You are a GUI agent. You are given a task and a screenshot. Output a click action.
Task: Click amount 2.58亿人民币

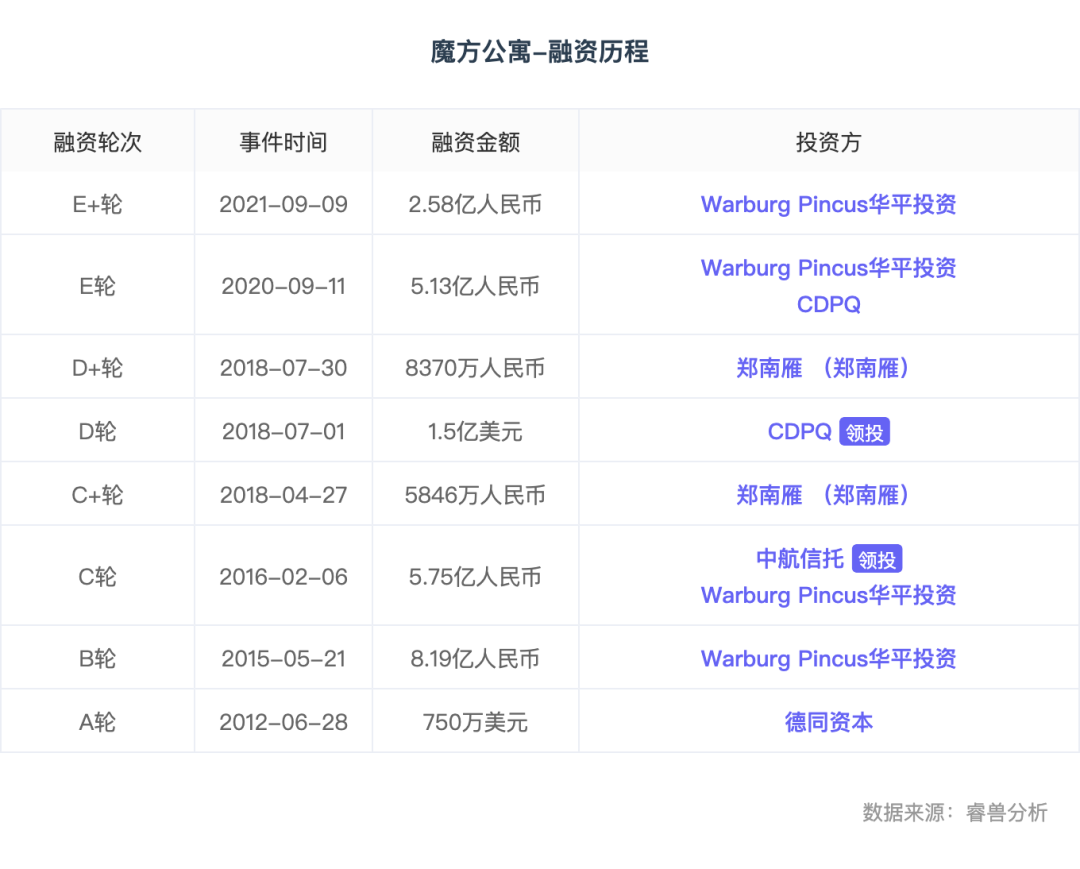click(x=475, y=205)
